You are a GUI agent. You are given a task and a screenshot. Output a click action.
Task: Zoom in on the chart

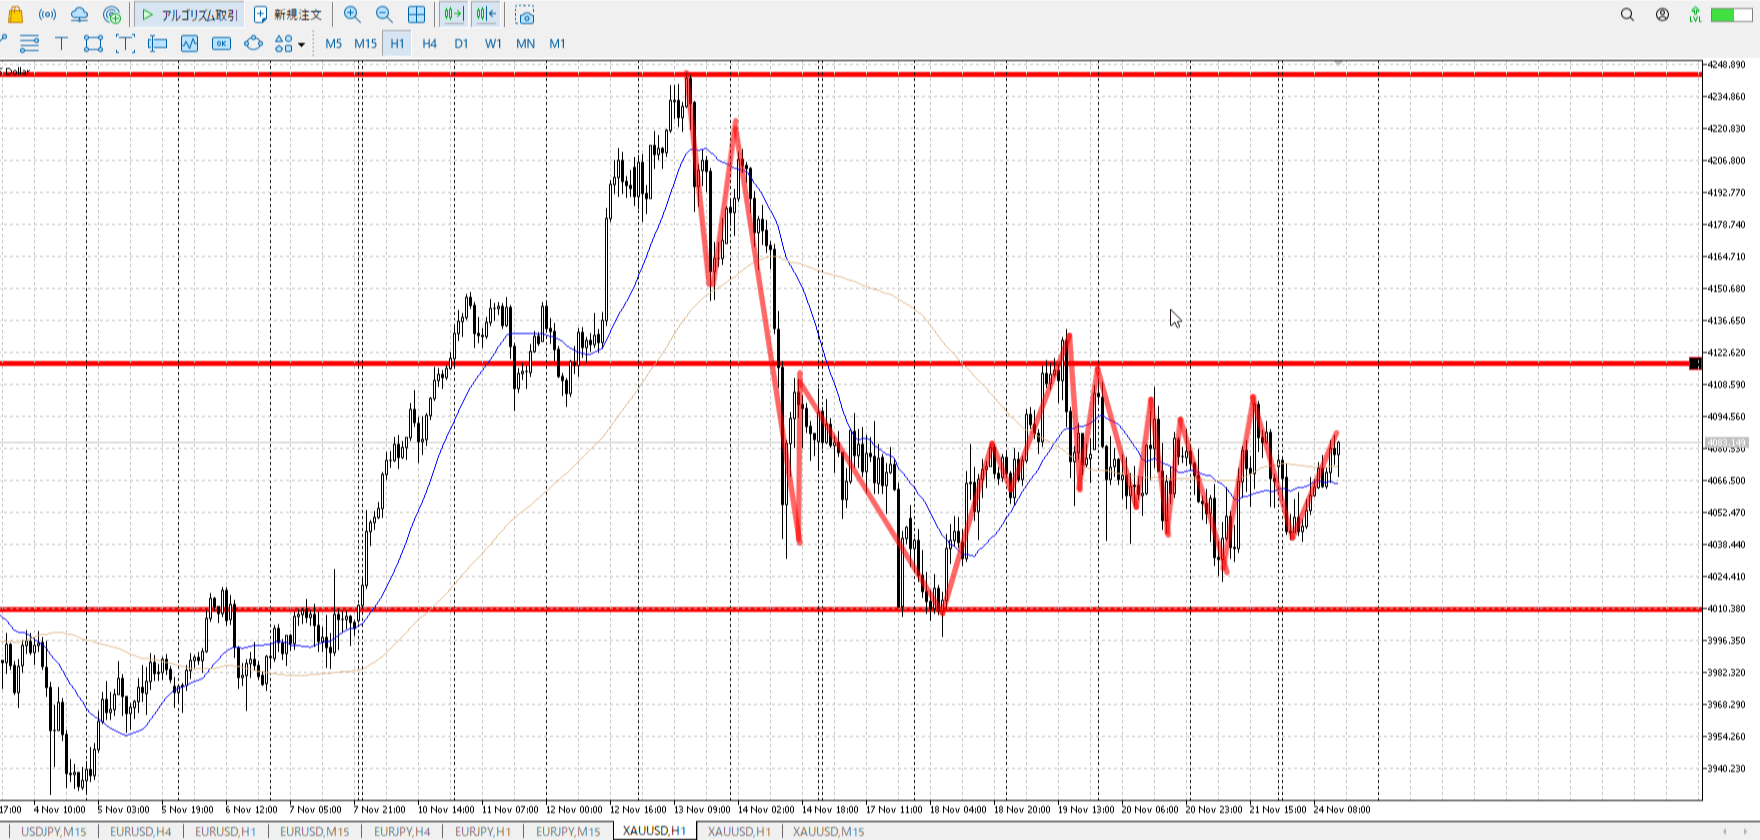click(x=352, y=15)
